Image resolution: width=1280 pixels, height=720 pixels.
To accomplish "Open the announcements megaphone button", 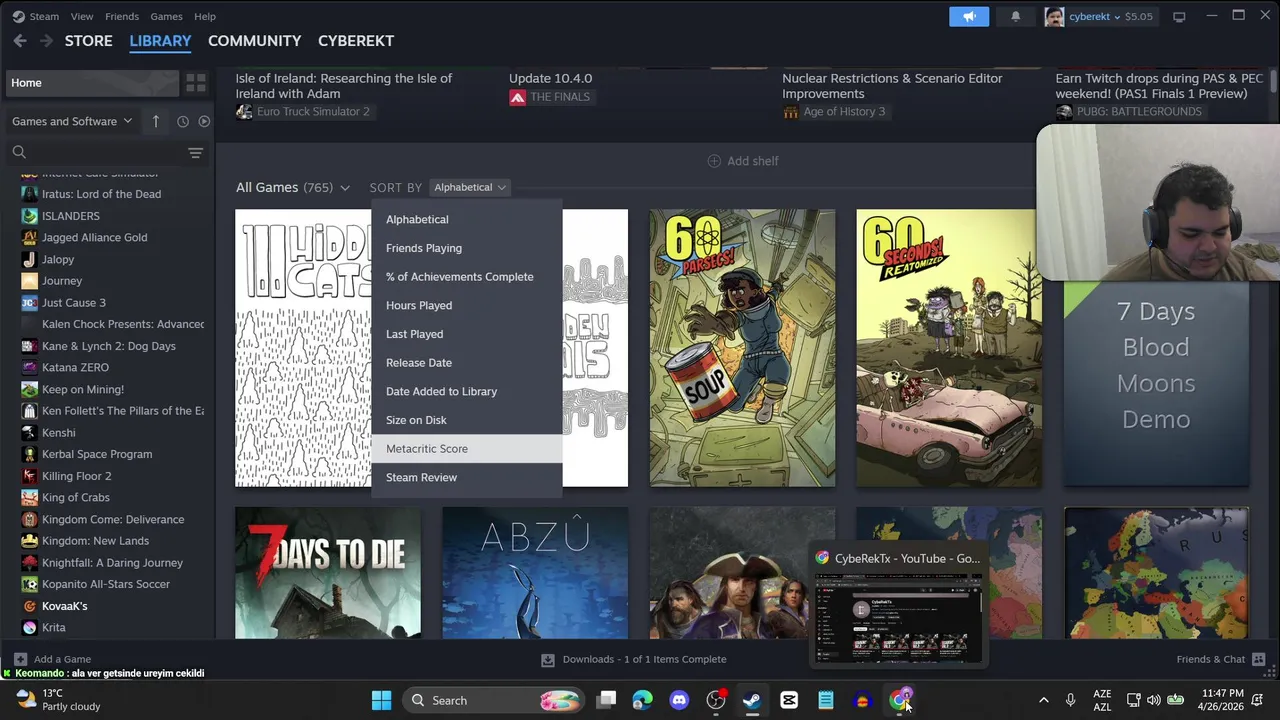I will pyautogui.click(x=969, y=16).
